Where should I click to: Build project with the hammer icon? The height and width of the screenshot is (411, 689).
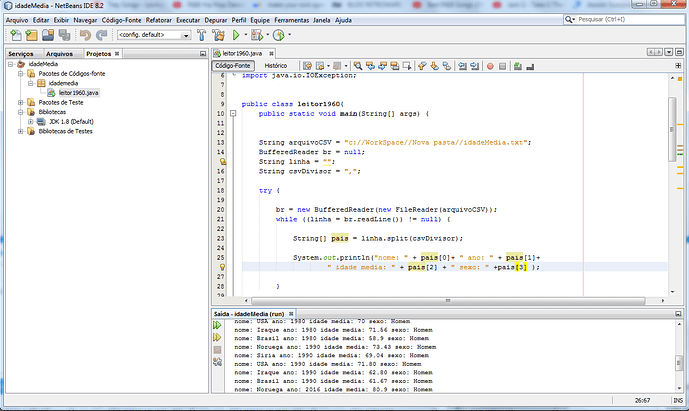(202, 35)
